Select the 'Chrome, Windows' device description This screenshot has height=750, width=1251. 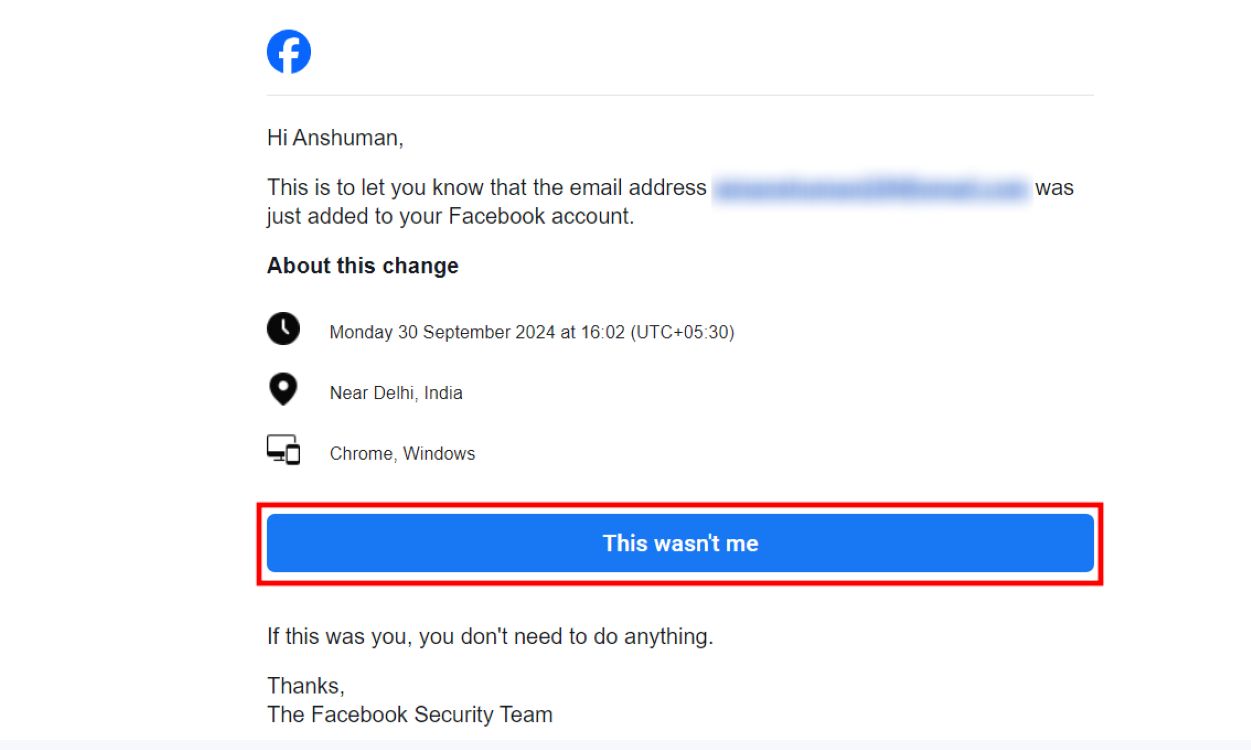(402, 453)
